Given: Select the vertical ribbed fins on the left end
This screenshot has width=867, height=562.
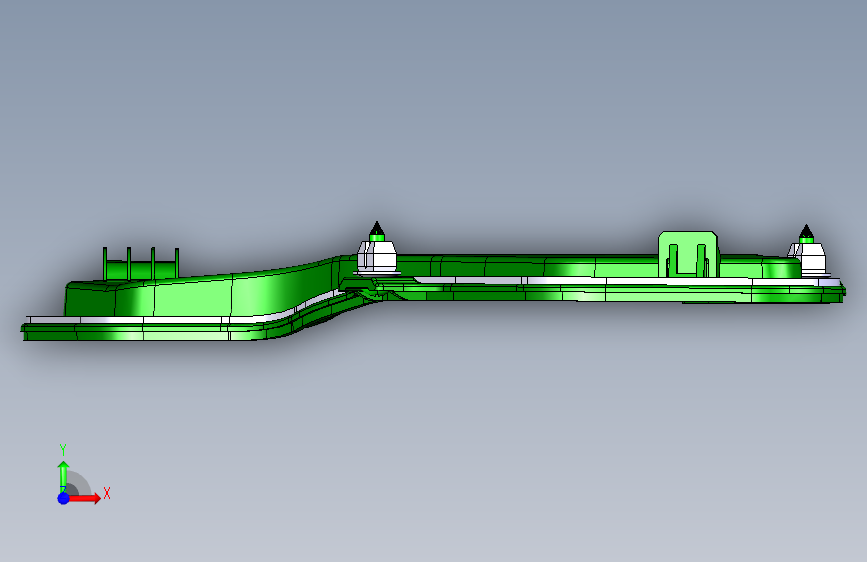Looking at the screenshot, I should [x=141, y=263].
